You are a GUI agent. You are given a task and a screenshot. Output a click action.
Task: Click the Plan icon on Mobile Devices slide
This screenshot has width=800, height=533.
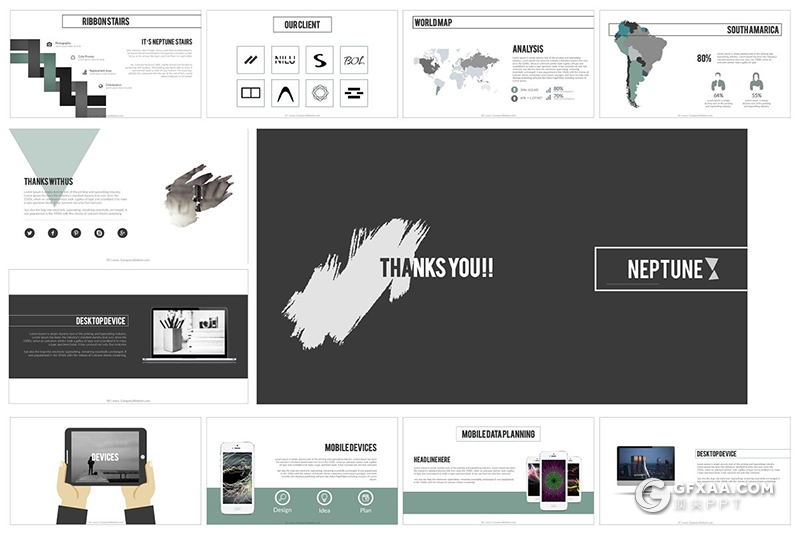366,497
